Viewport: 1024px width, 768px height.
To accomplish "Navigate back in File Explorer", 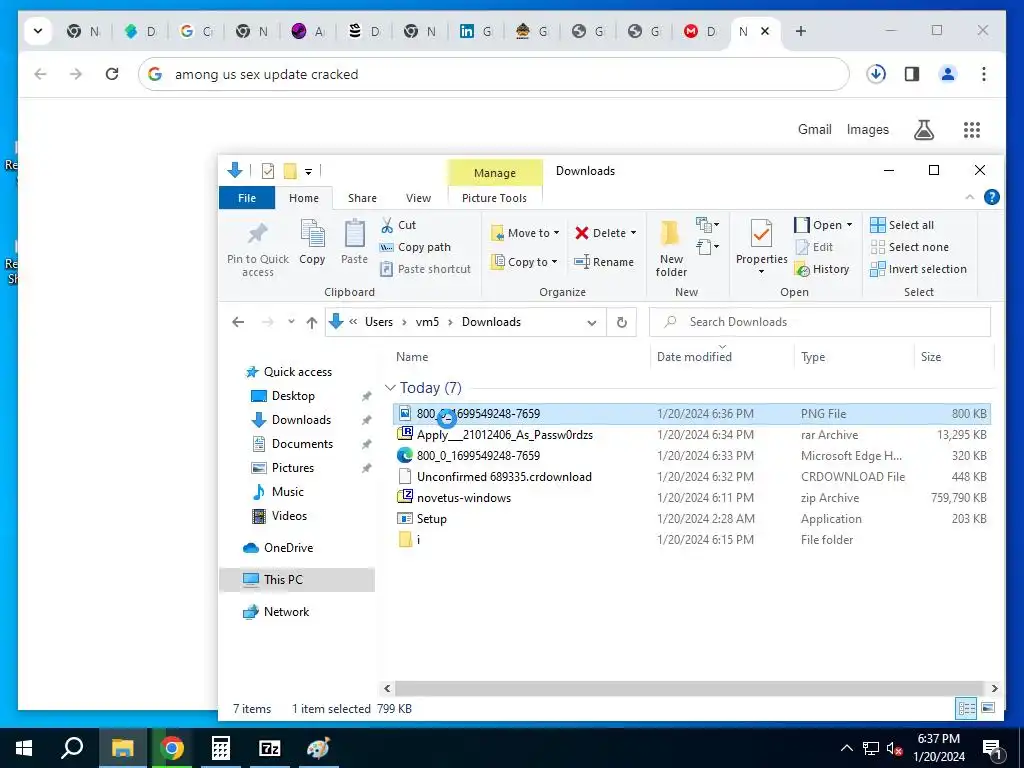I will pyautogui.click(x=238, y=322).
